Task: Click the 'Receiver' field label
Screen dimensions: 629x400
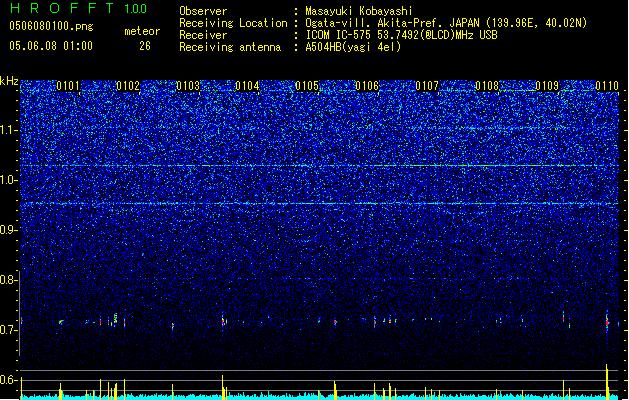Action: pos(203,35)
